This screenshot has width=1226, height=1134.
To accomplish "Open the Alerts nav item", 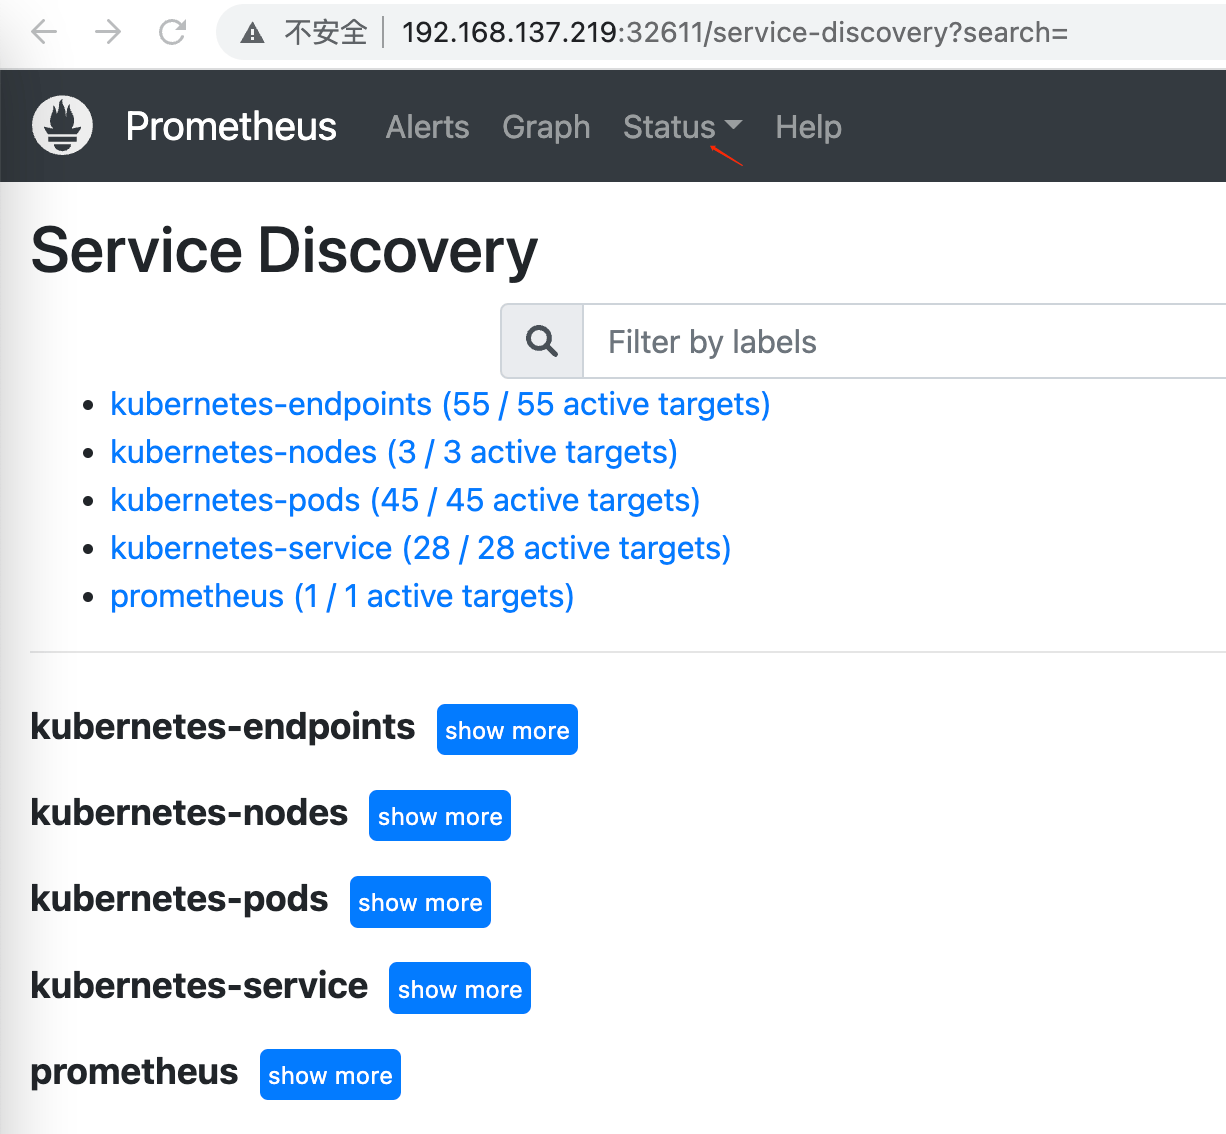I will [x=427, y=127].
